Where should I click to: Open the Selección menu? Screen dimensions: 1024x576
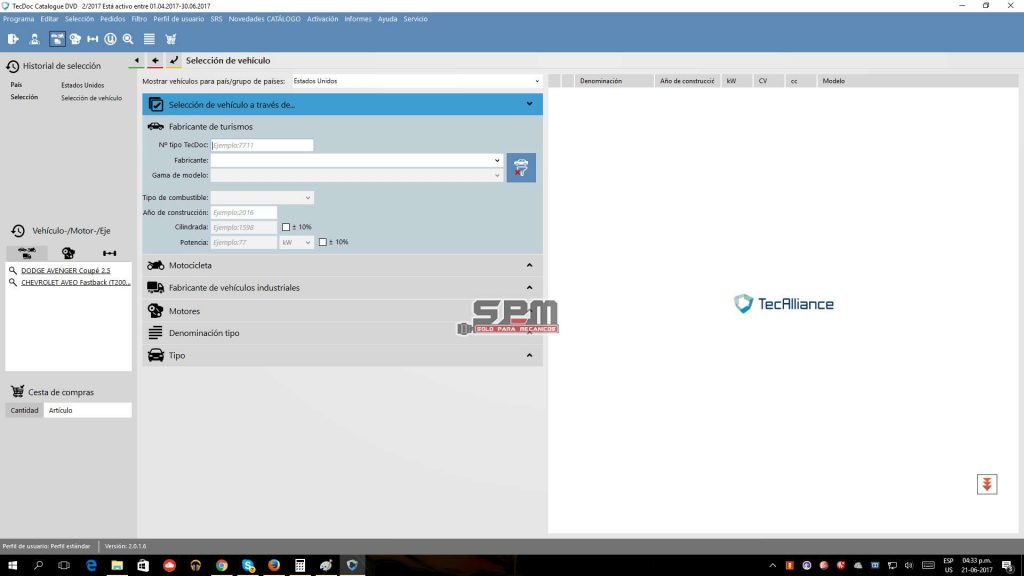[79, 19]
